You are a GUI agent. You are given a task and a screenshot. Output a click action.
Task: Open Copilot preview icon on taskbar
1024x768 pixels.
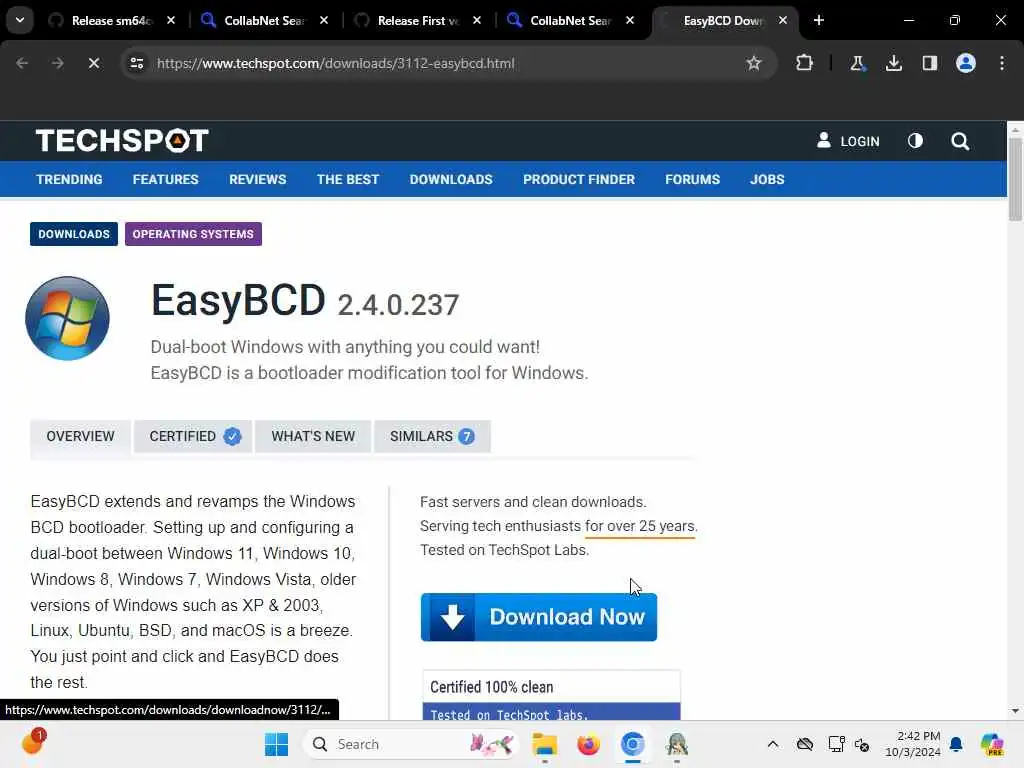991,744
